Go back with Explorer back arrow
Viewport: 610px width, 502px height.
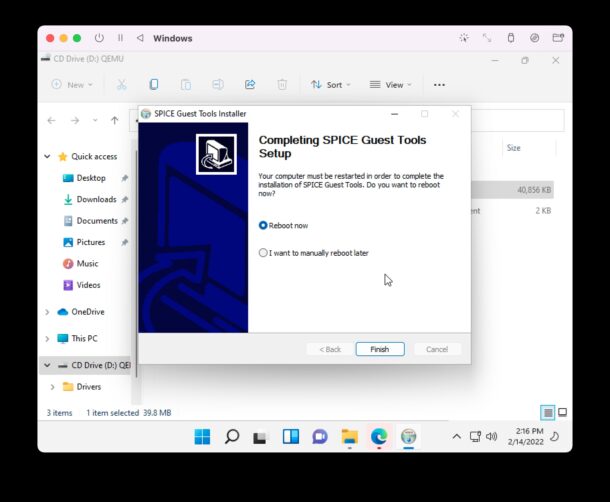point(51,121)
